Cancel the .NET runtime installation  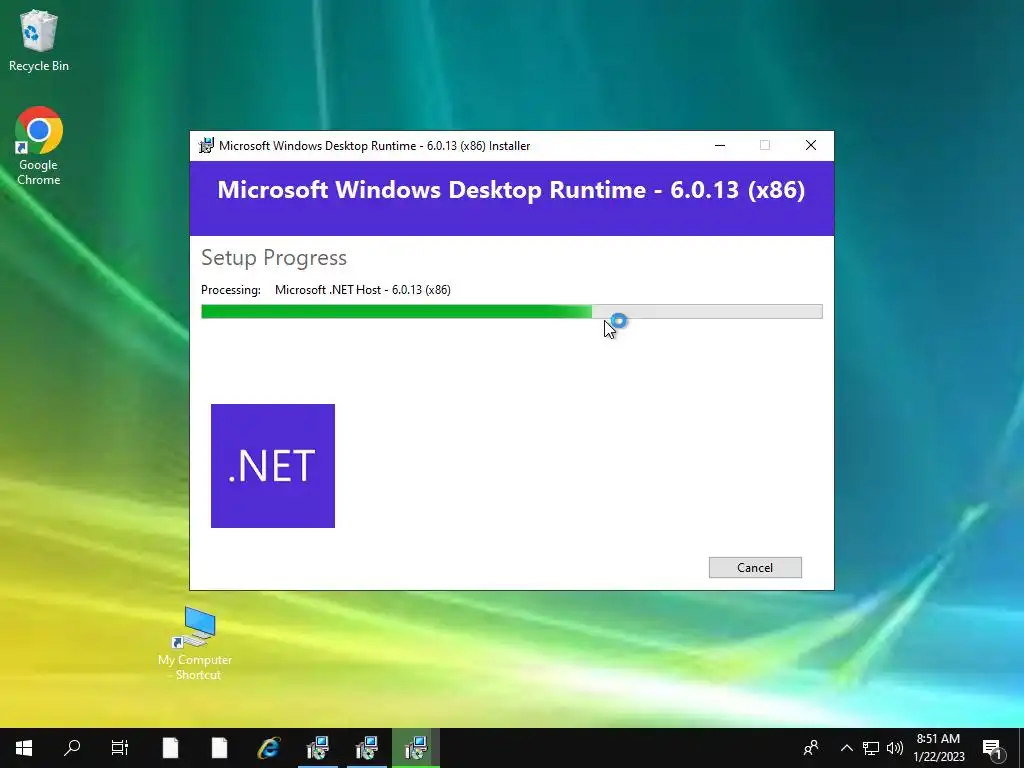click(x=755, y=568)
